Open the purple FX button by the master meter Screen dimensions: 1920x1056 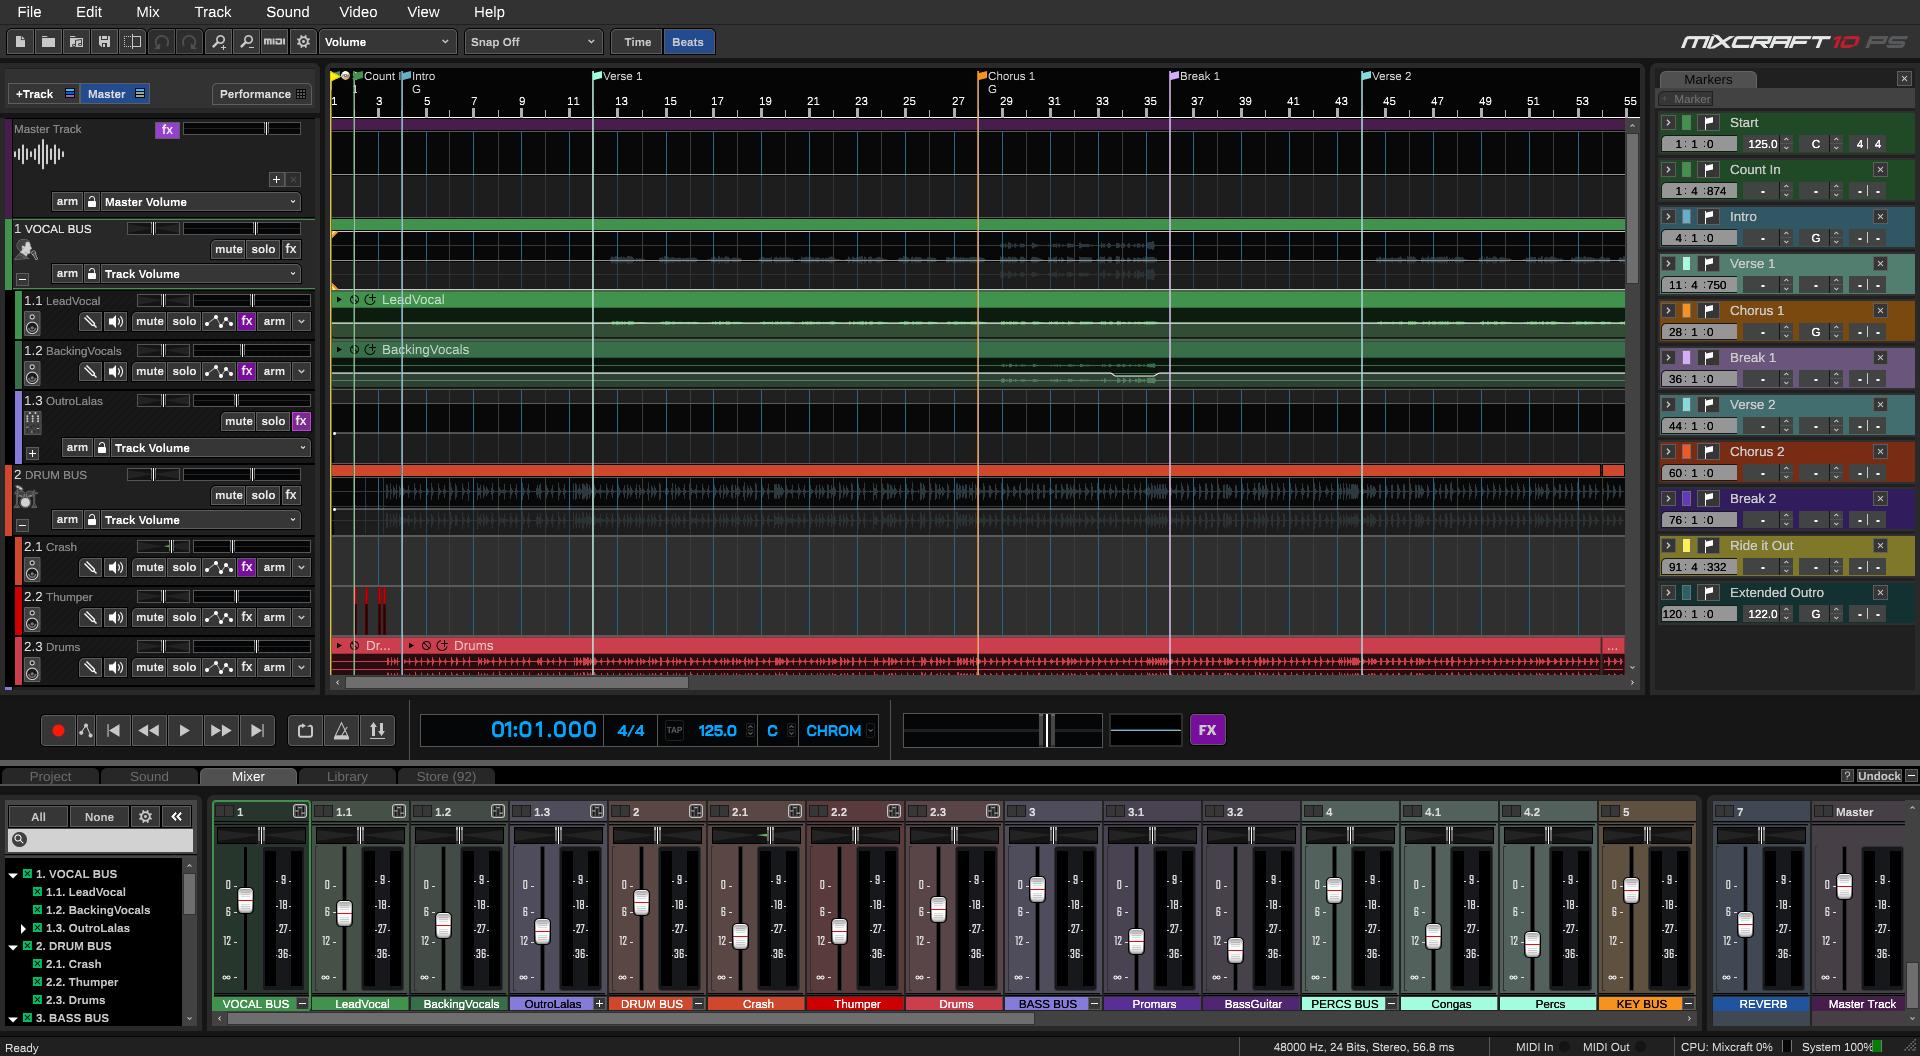coord(1207,730)
